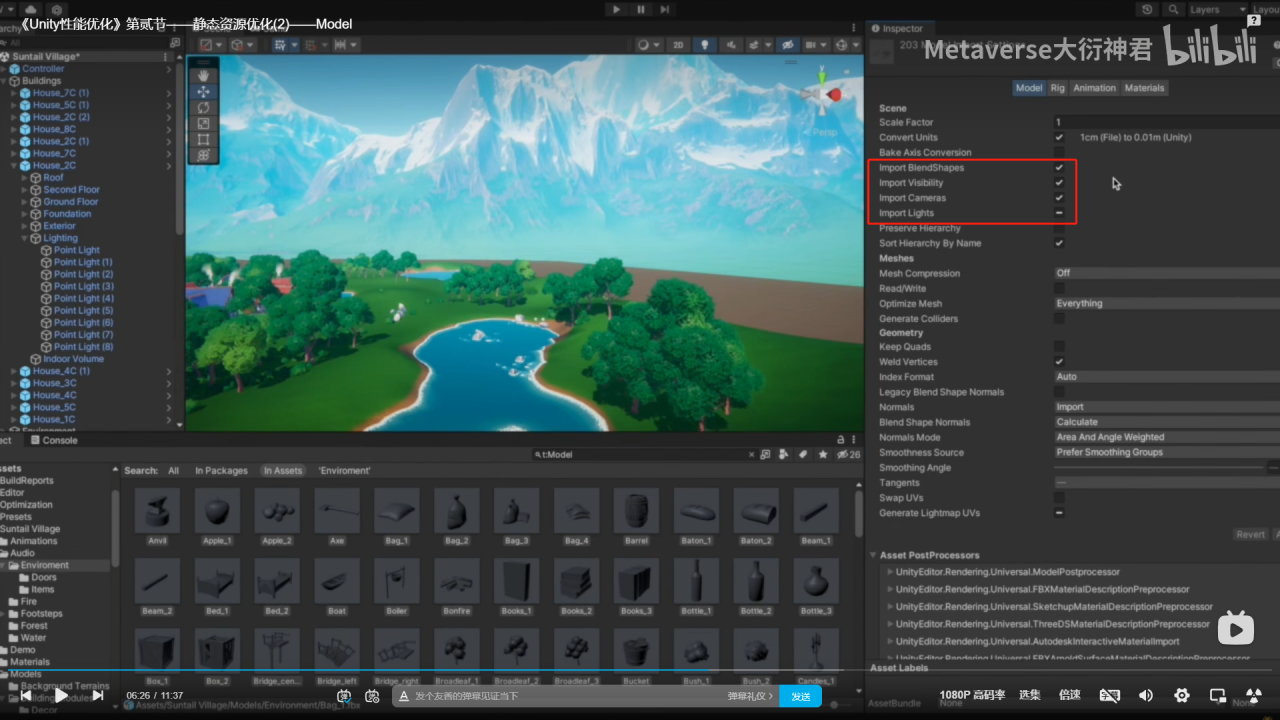Select the Rect tool in scene overlay
Screen dimensions: 1280x720
pos(203,139)
